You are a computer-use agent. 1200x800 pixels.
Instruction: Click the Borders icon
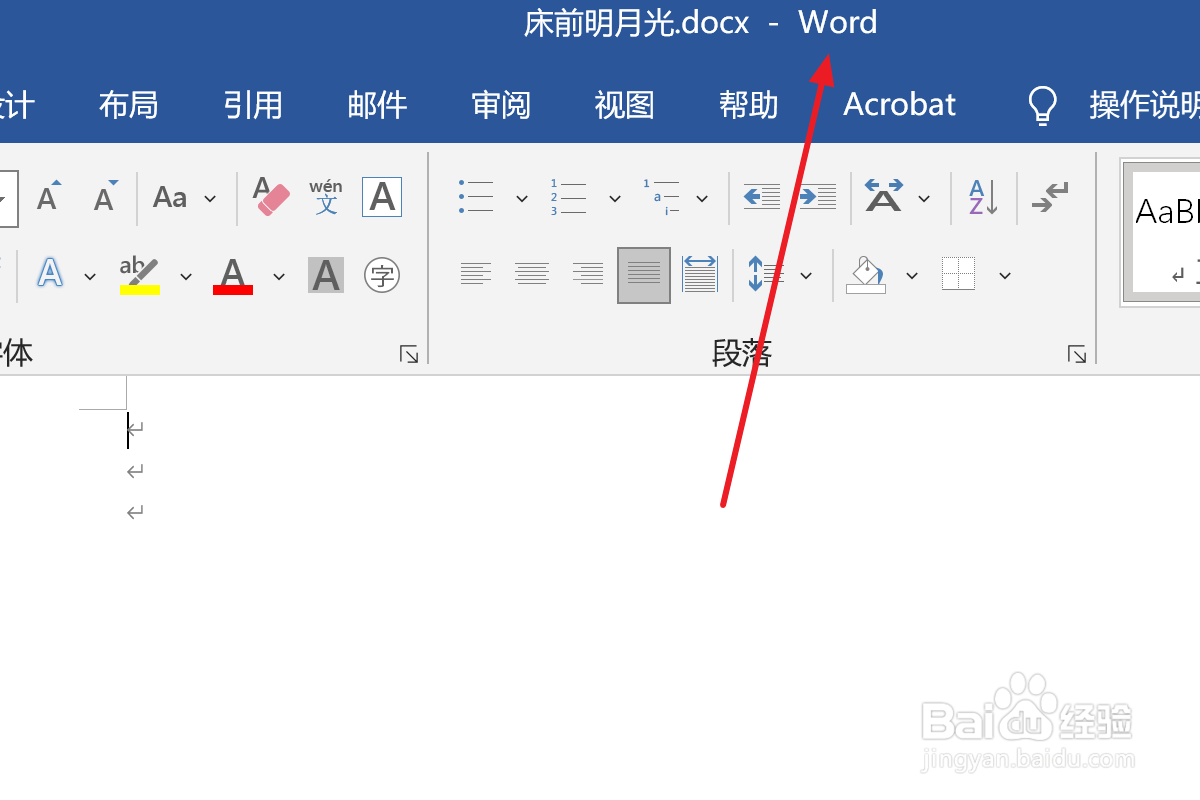pyautogui.click(x=958, y=274)
